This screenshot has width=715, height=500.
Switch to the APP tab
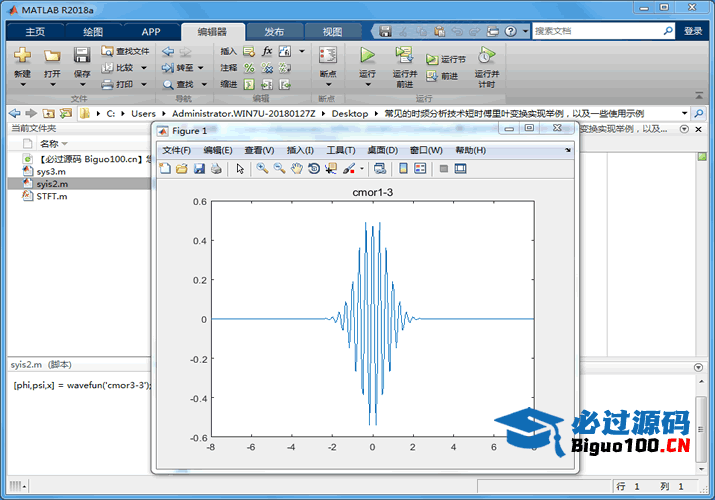coord(151,31)
